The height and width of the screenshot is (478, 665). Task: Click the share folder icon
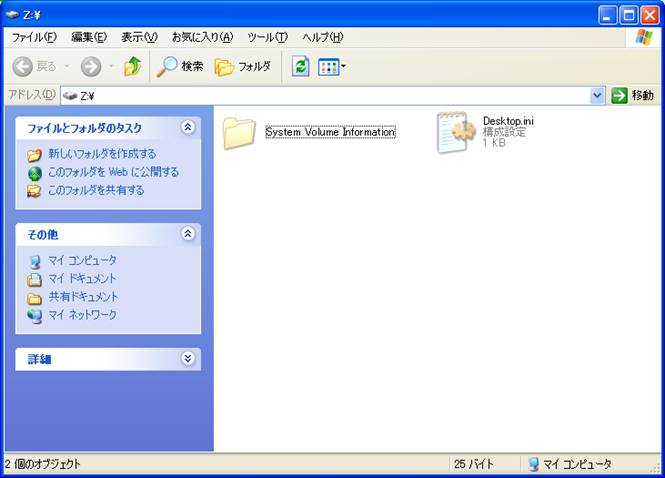pyautogui.click(x=34, y=191)
